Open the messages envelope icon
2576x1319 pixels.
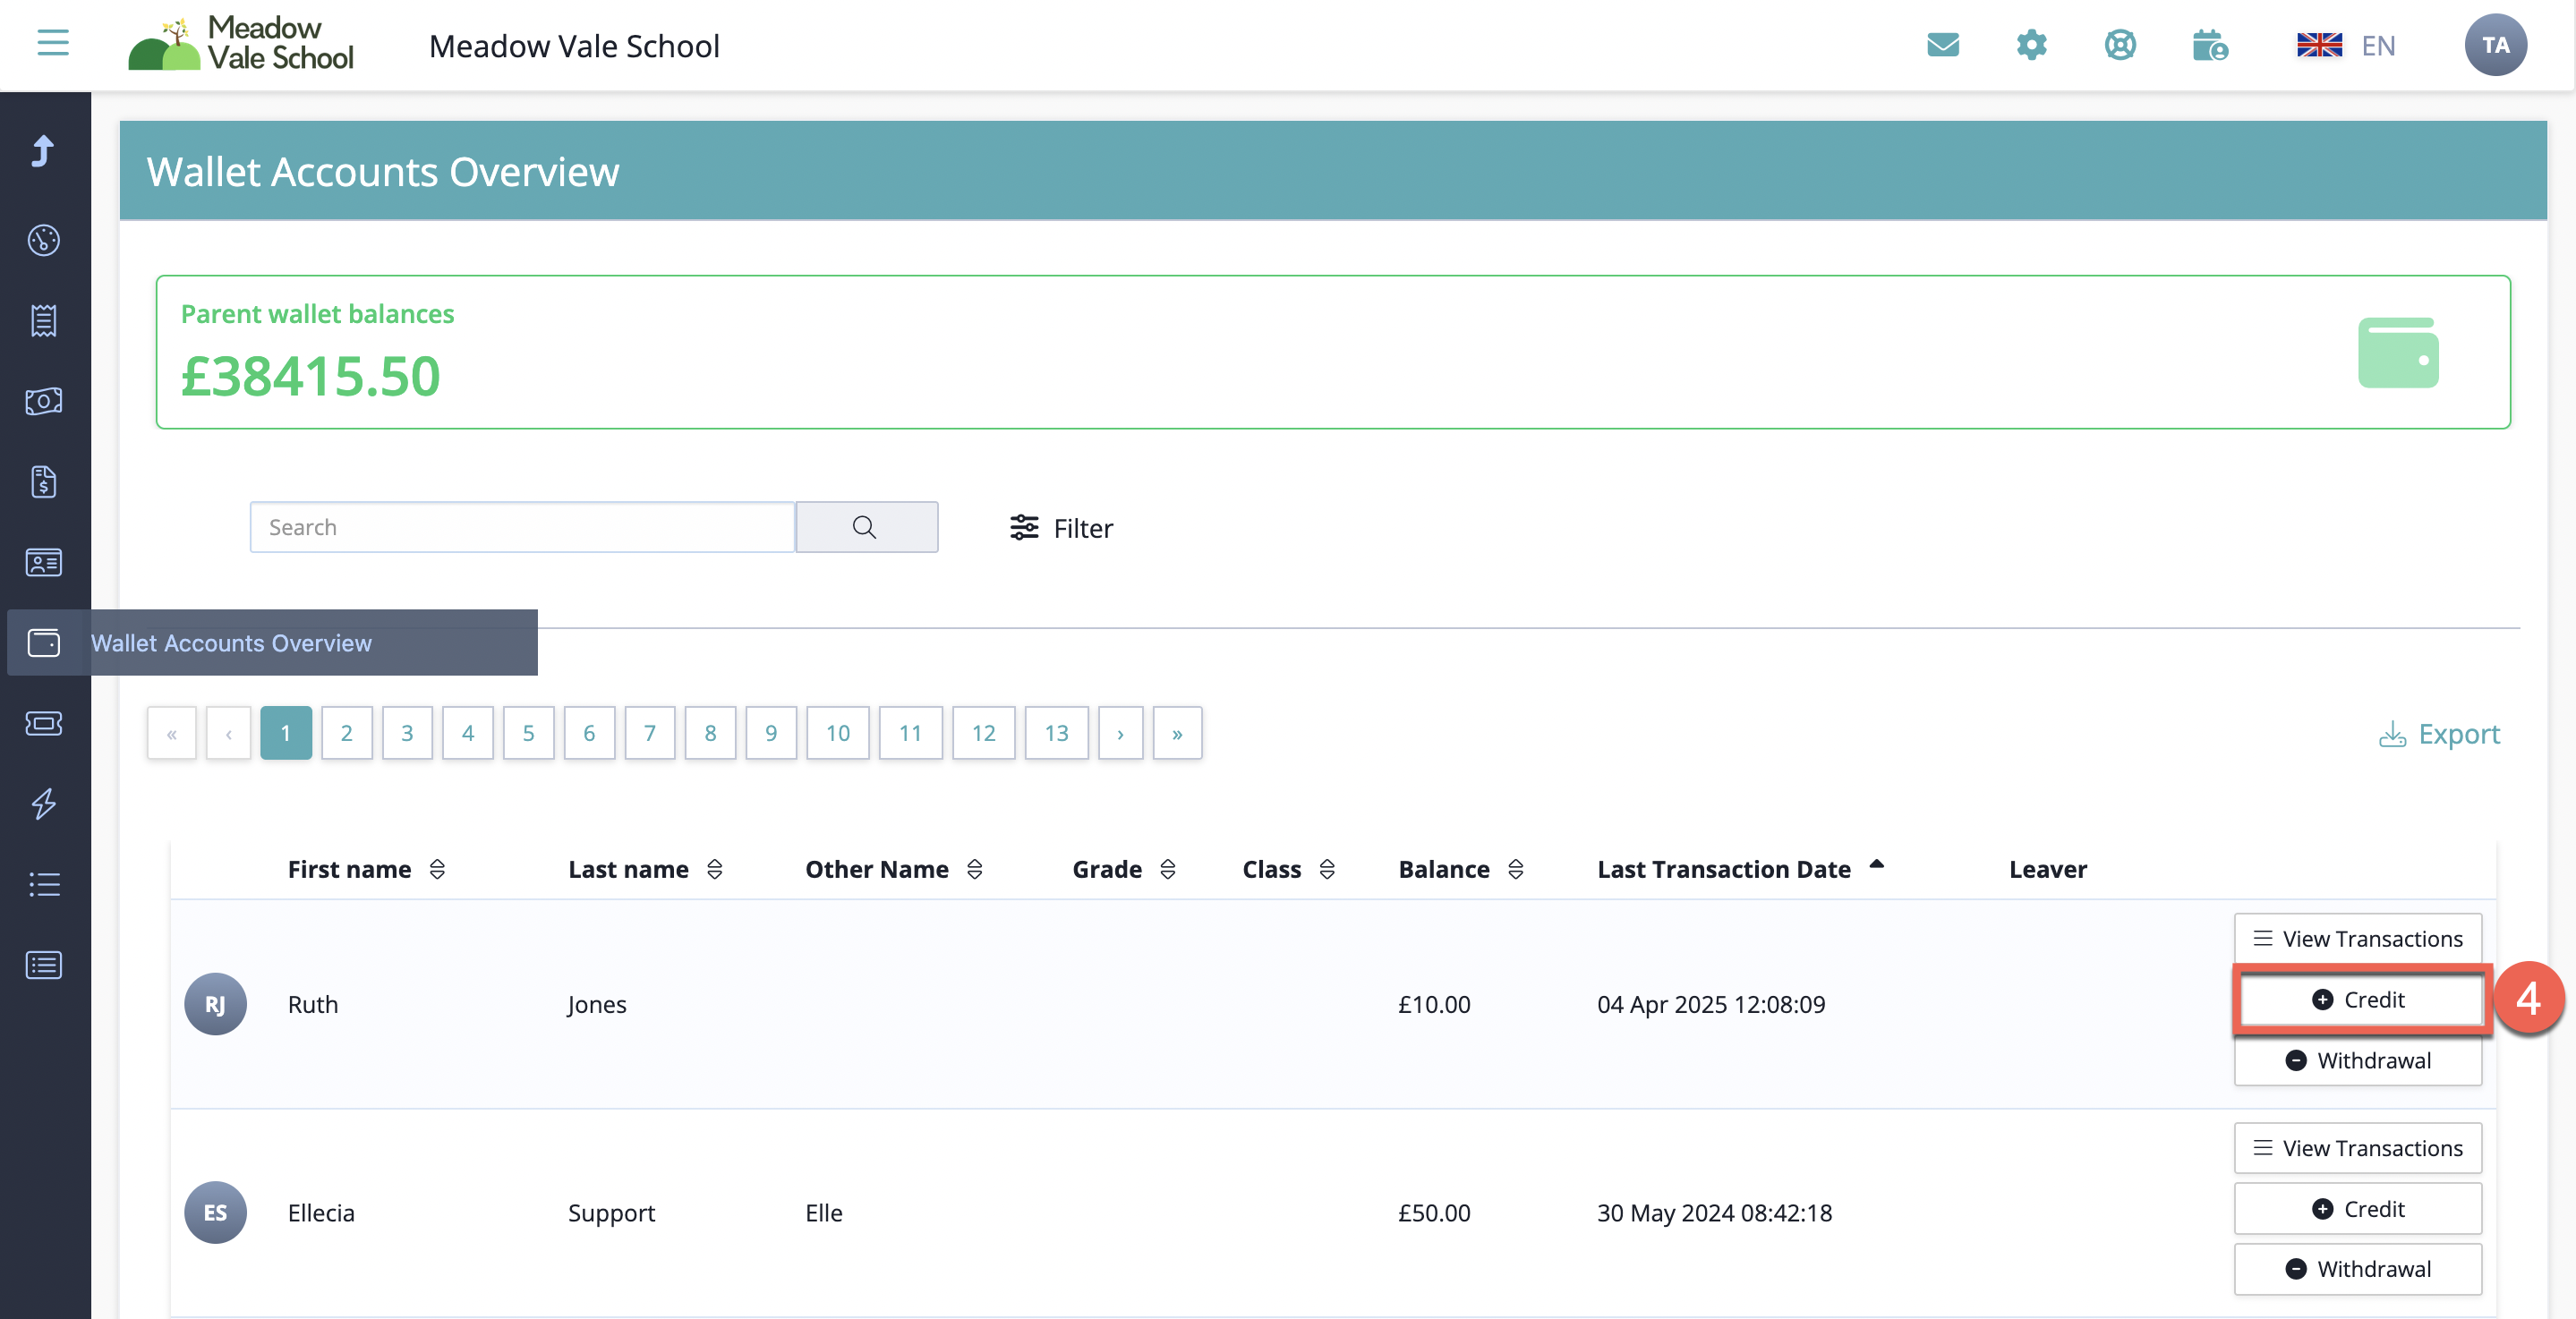(1943, 45)
